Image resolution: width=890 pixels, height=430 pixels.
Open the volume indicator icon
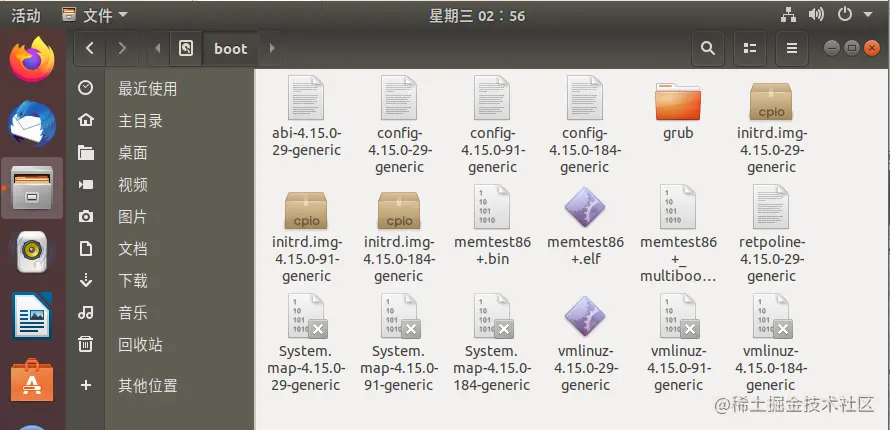pos(816,15)
